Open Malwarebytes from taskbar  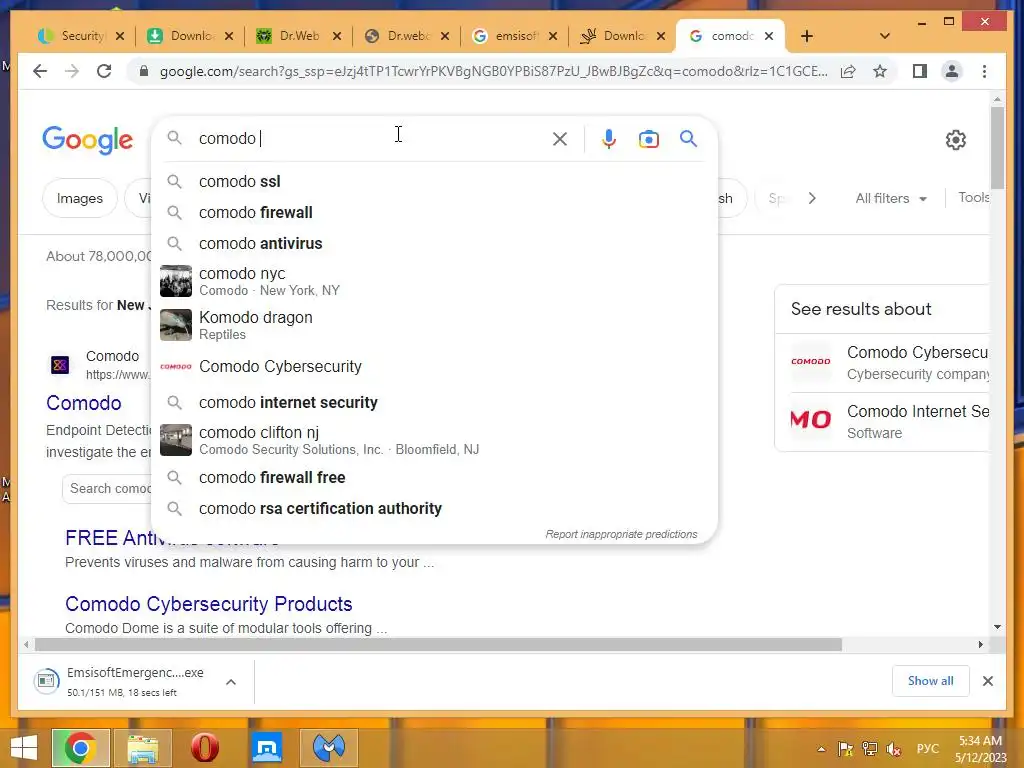pyautogui.click(x=329, y=748)
